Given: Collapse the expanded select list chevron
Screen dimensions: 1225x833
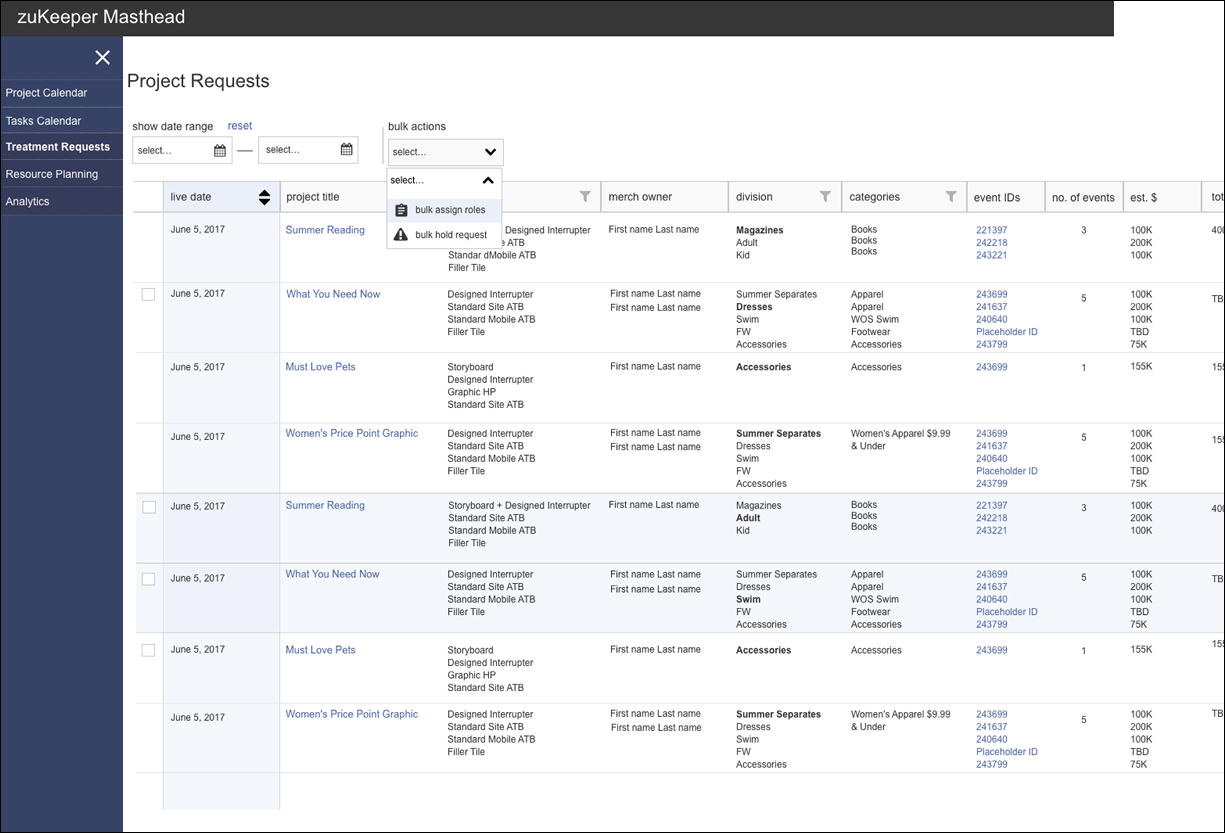Looking at the screenshot, I should pos(489,180).
